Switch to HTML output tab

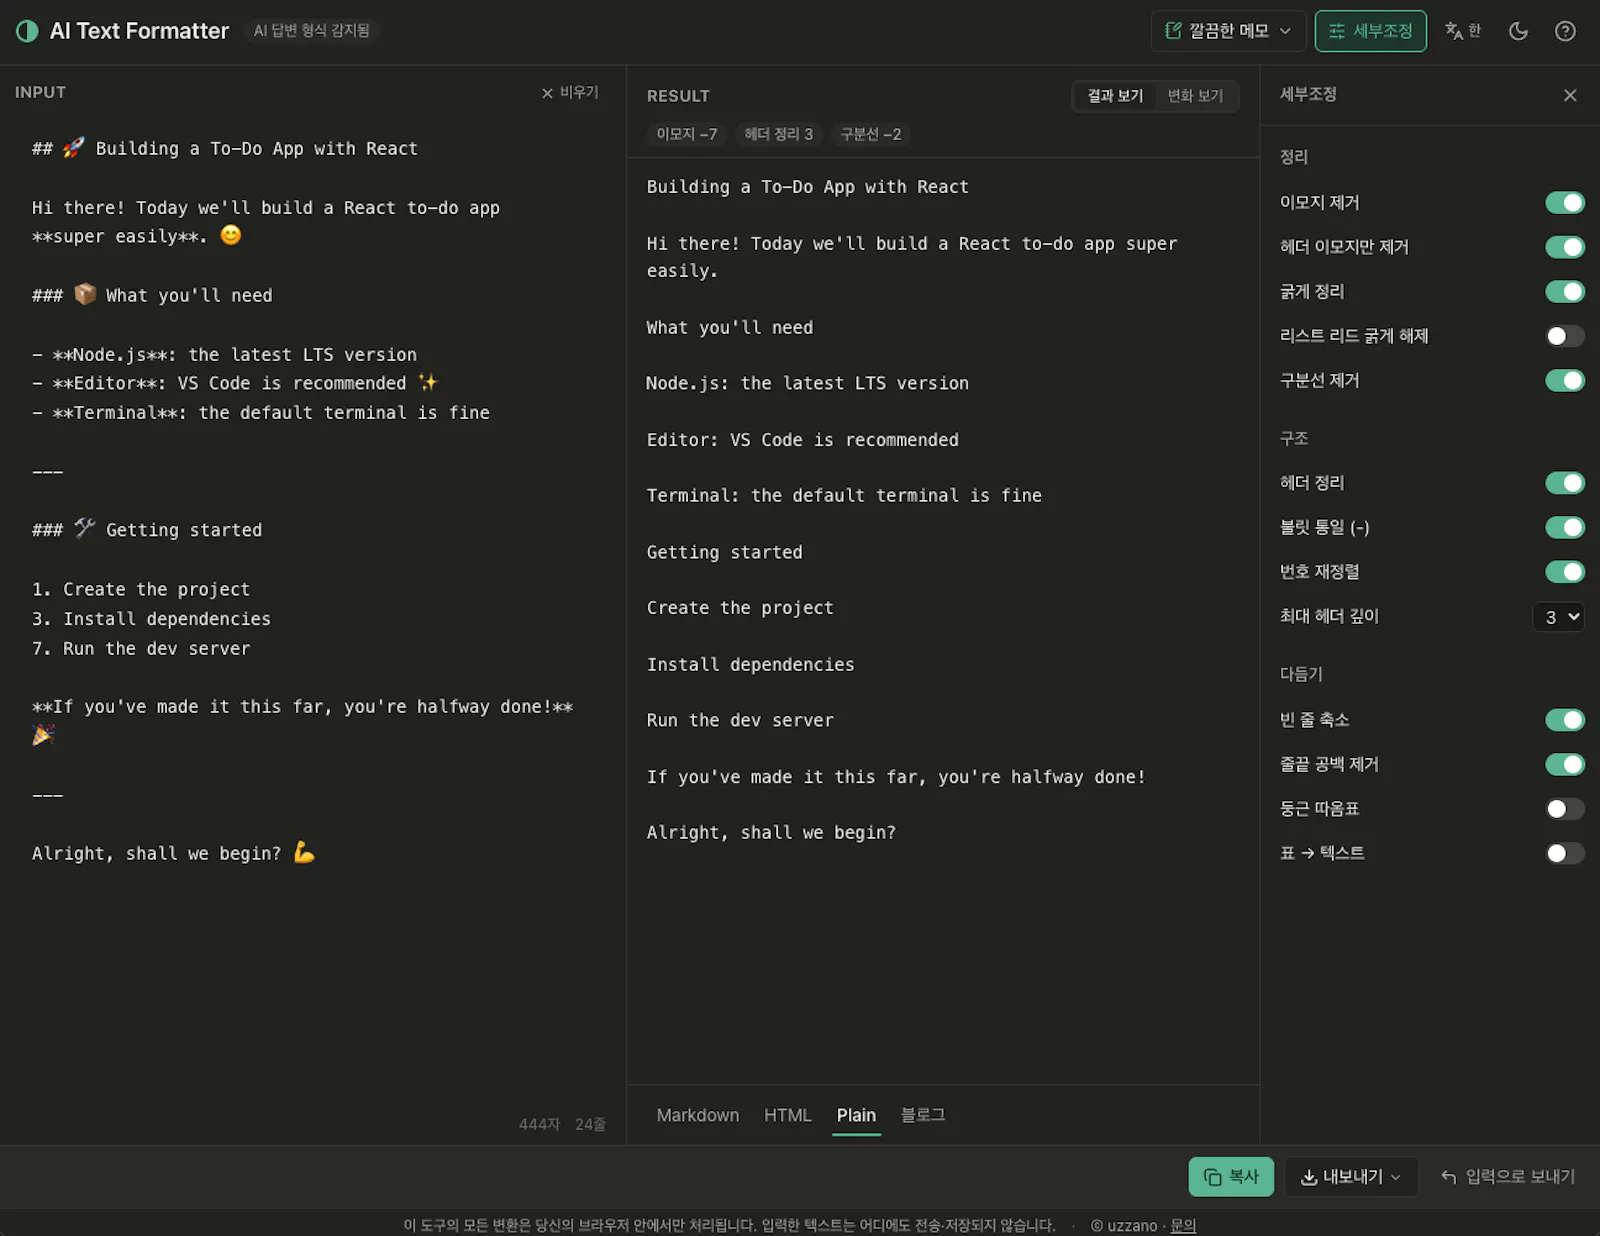click(788, 1115)
